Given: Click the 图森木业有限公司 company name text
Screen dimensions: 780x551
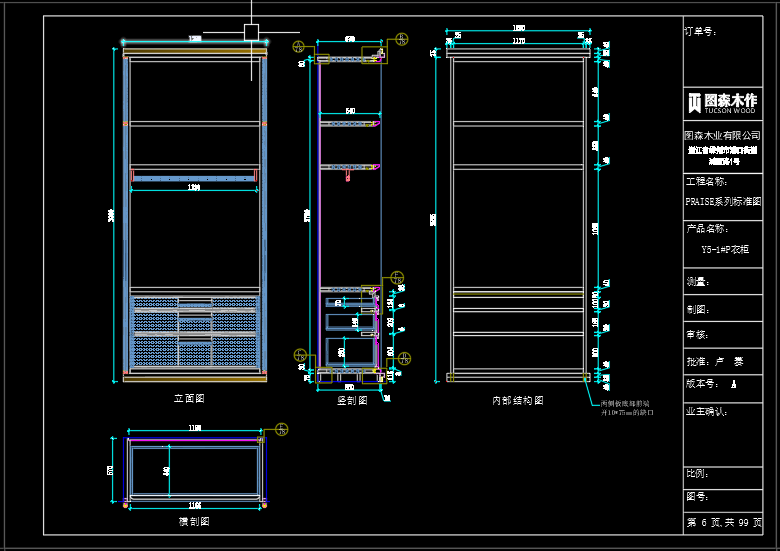Looking at the screenshot, I should click(x=722, y=135).
